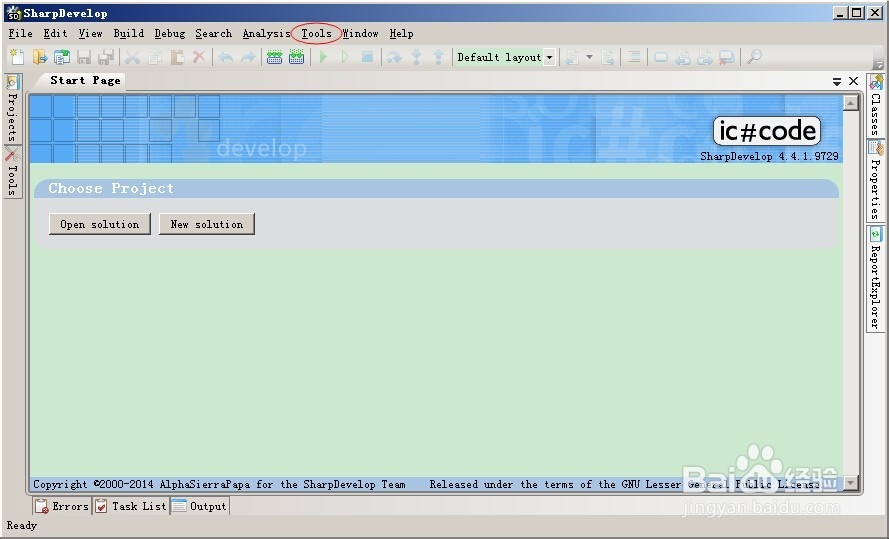Open the Search menu

pos(214,33)
